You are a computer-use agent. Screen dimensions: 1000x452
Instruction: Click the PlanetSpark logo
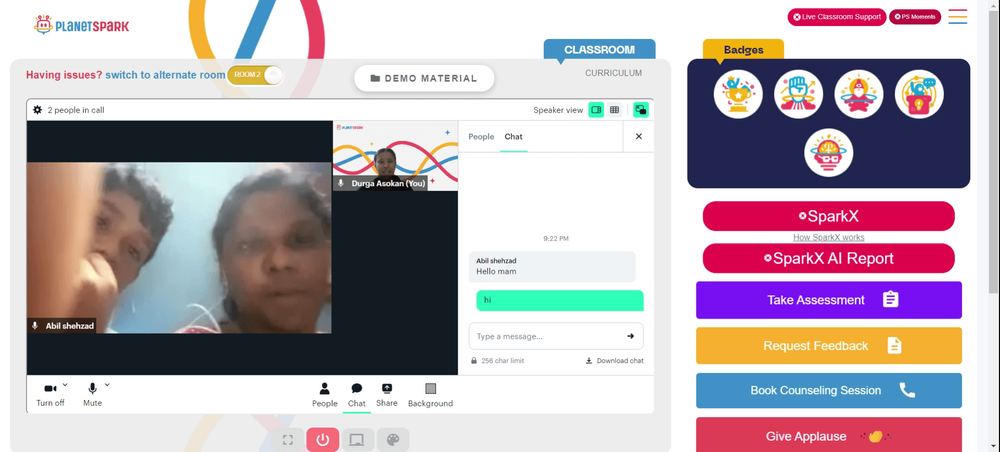pyautogui.click(x=82, y=26)
